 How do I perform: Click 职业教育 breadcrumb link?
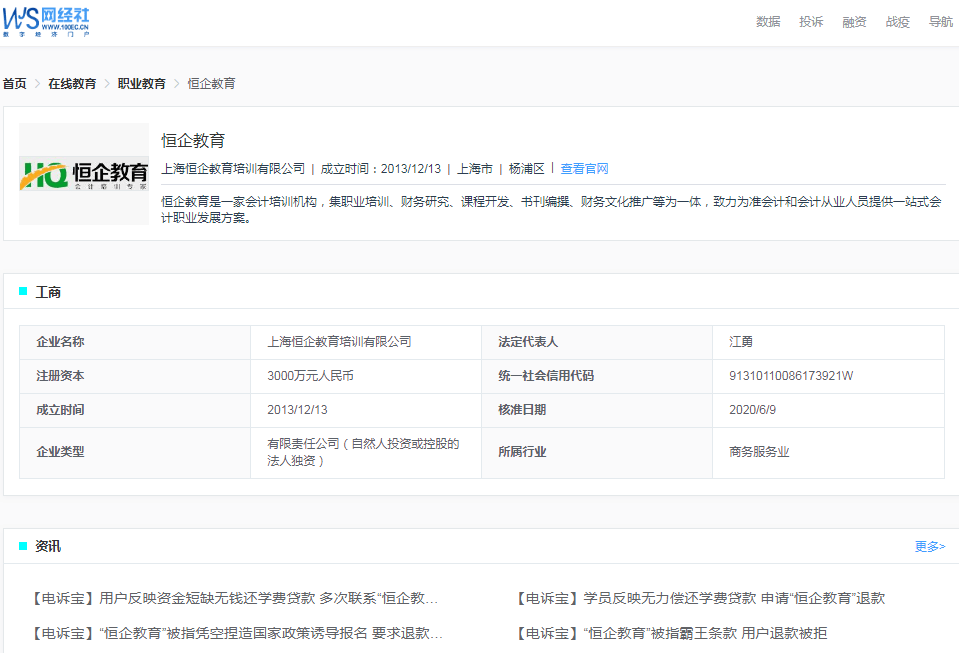142,84
